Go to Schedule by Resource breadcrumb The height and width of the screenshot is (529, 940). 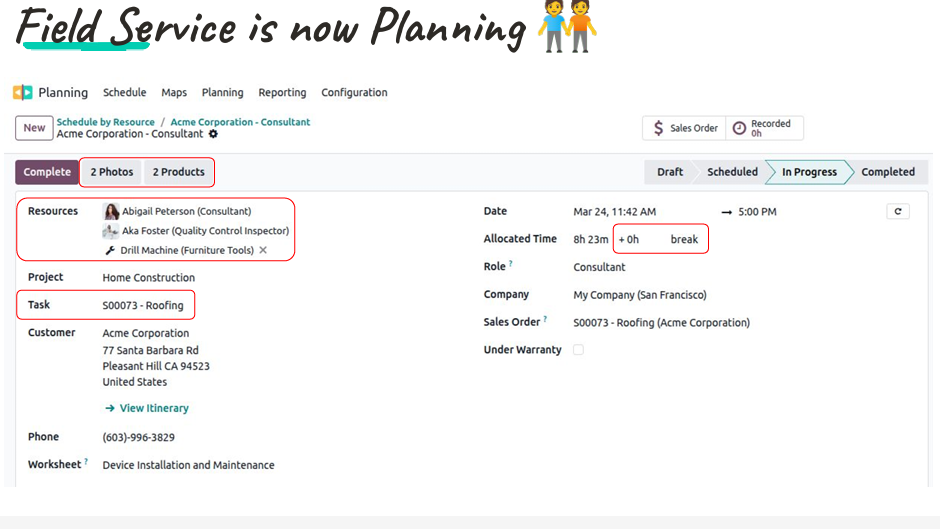point(106,122)
